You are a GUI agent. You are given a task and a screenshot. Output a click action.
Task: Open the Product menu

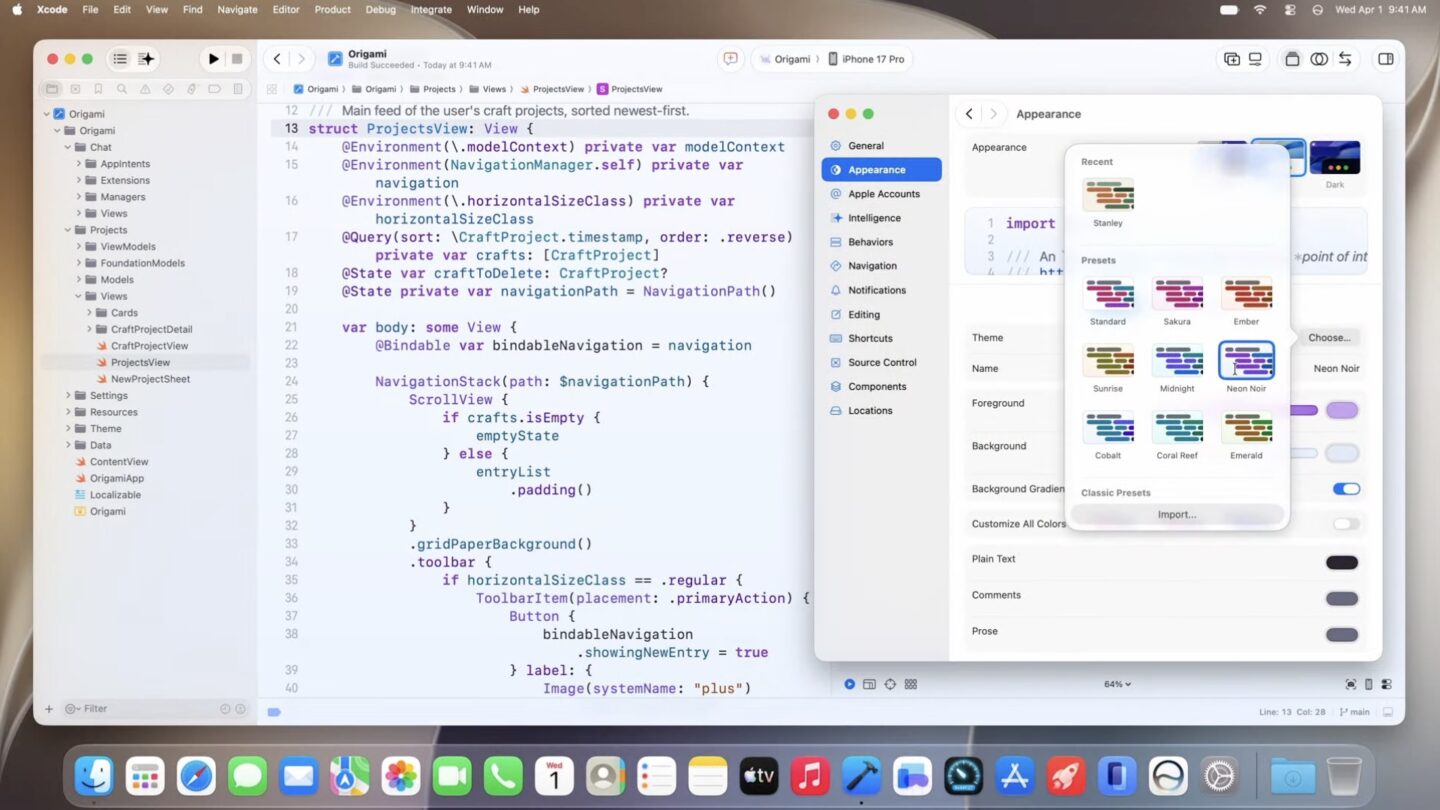pyautogui.click(x=332, y=10)
